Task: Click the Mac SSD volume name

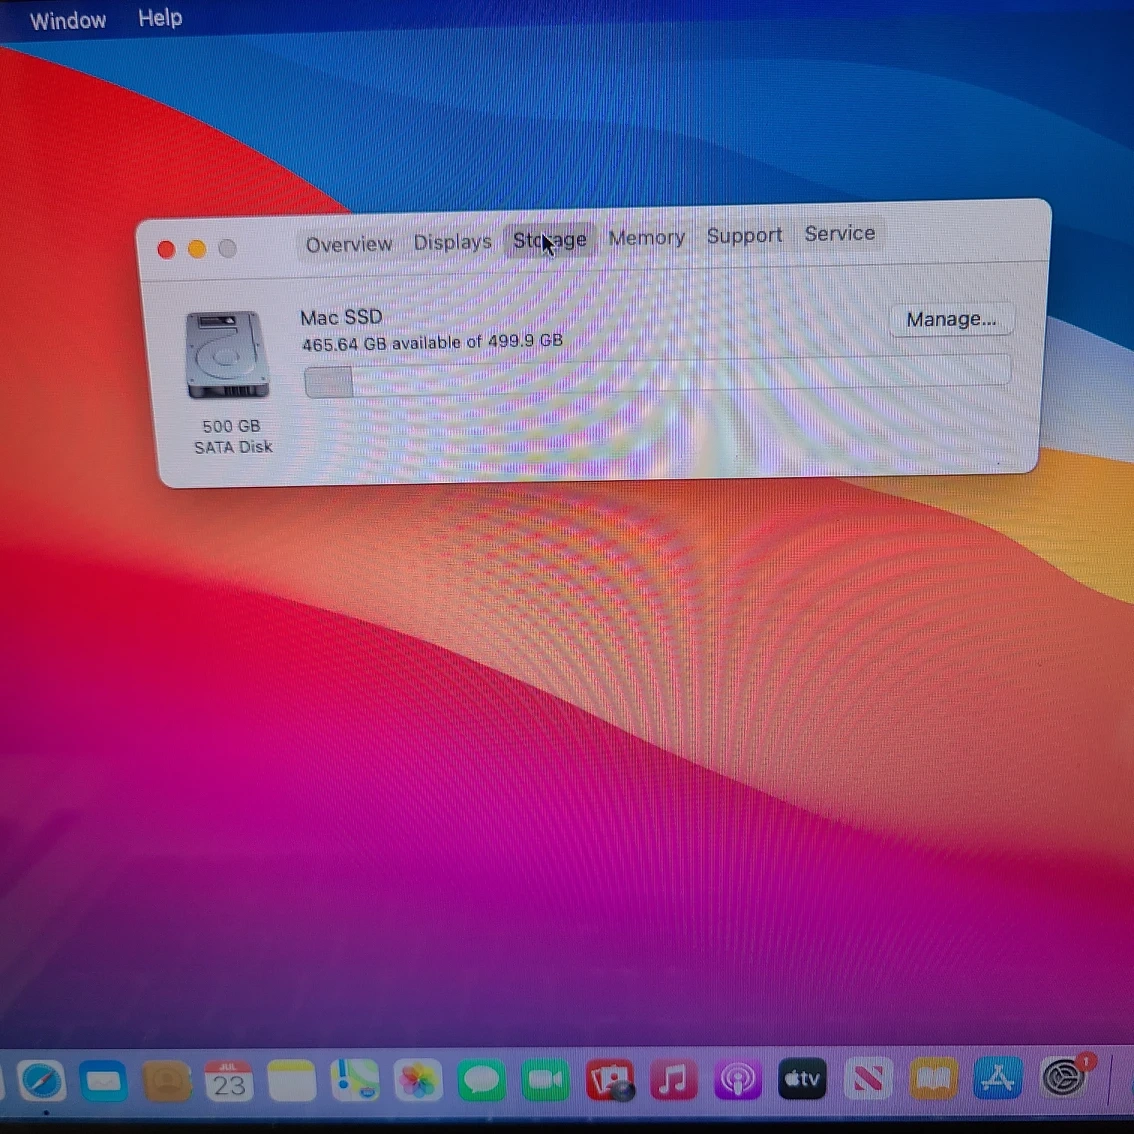Action: point(341,317)
